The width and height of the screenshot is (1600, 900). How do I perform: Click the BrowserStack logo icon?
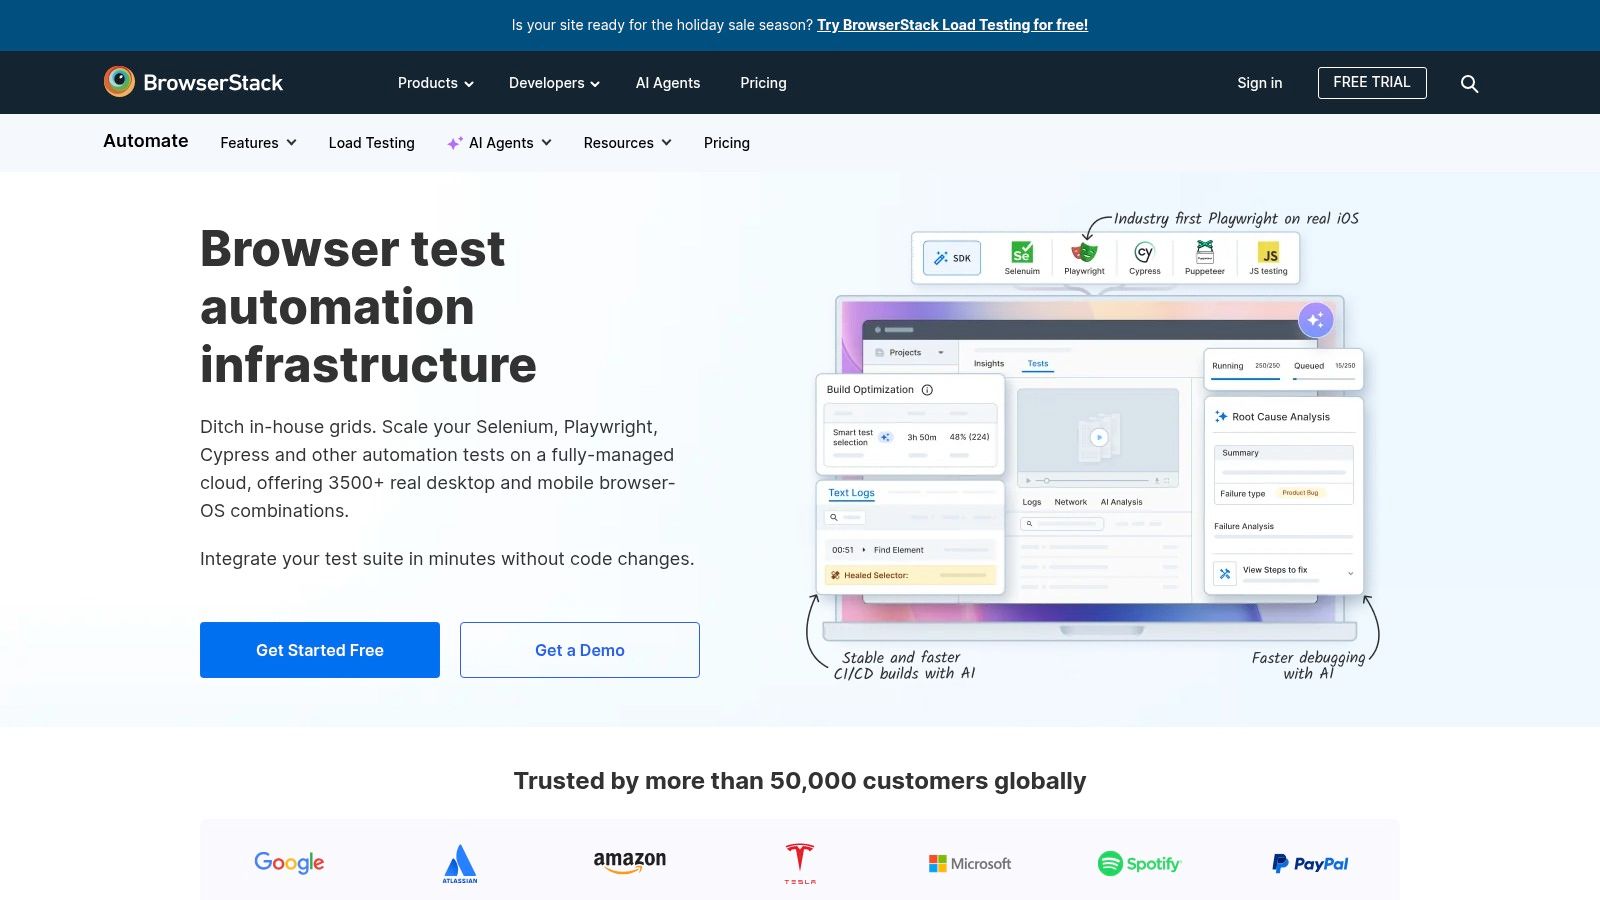point(119,82)
